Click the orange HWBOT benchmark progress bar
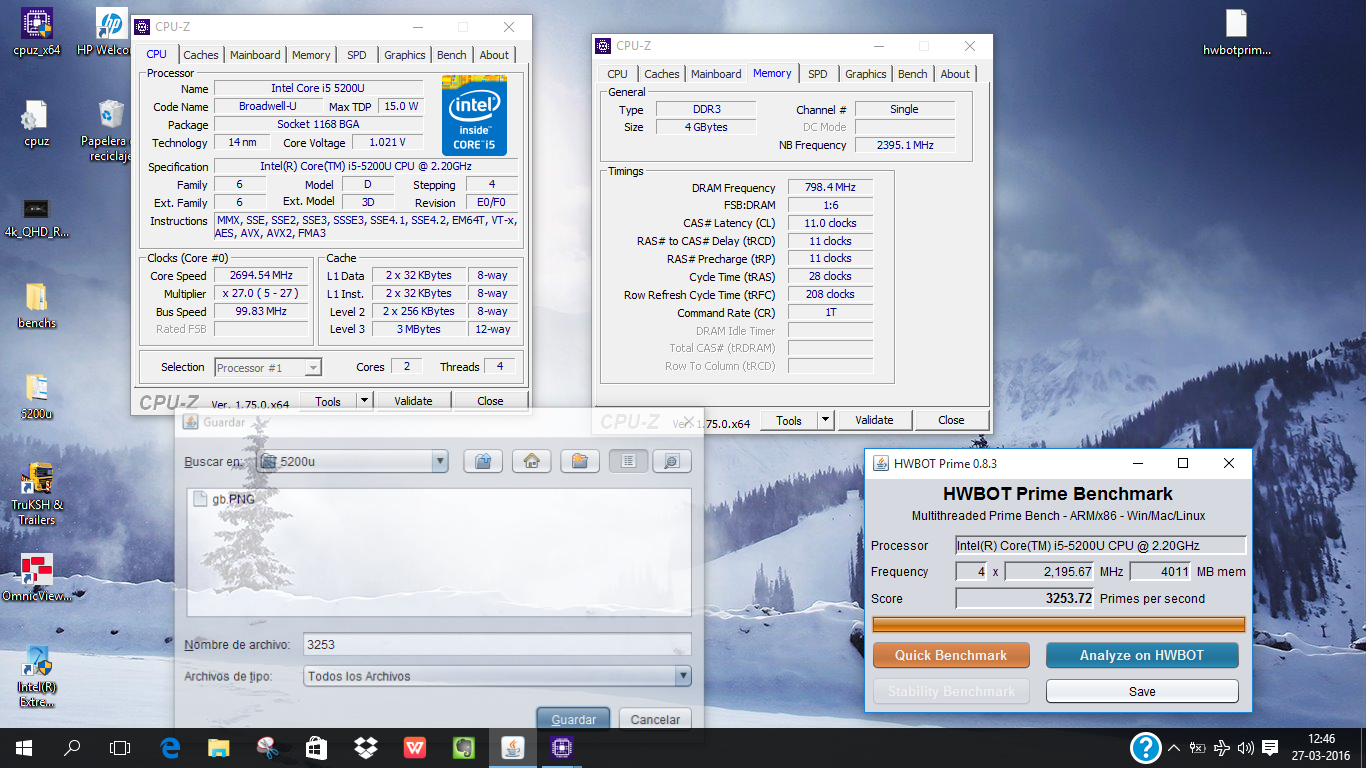 coord(1059,624)
